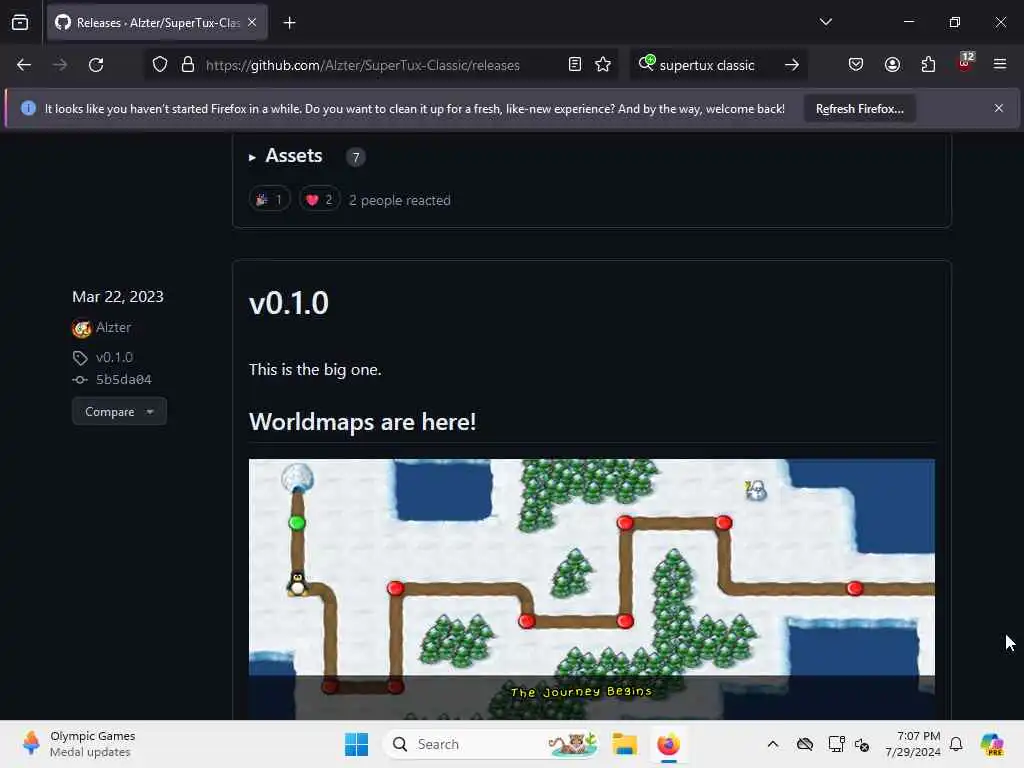1024x768 pixels.
Task: Open Firefox account icon
Action: pos(892,65)
